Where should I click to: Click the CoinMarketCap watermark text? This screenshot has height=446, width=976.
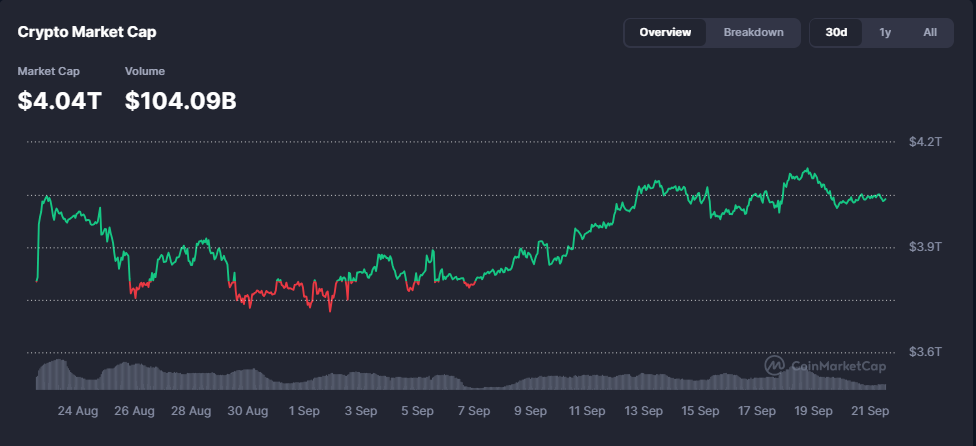[x=833, y=366]
